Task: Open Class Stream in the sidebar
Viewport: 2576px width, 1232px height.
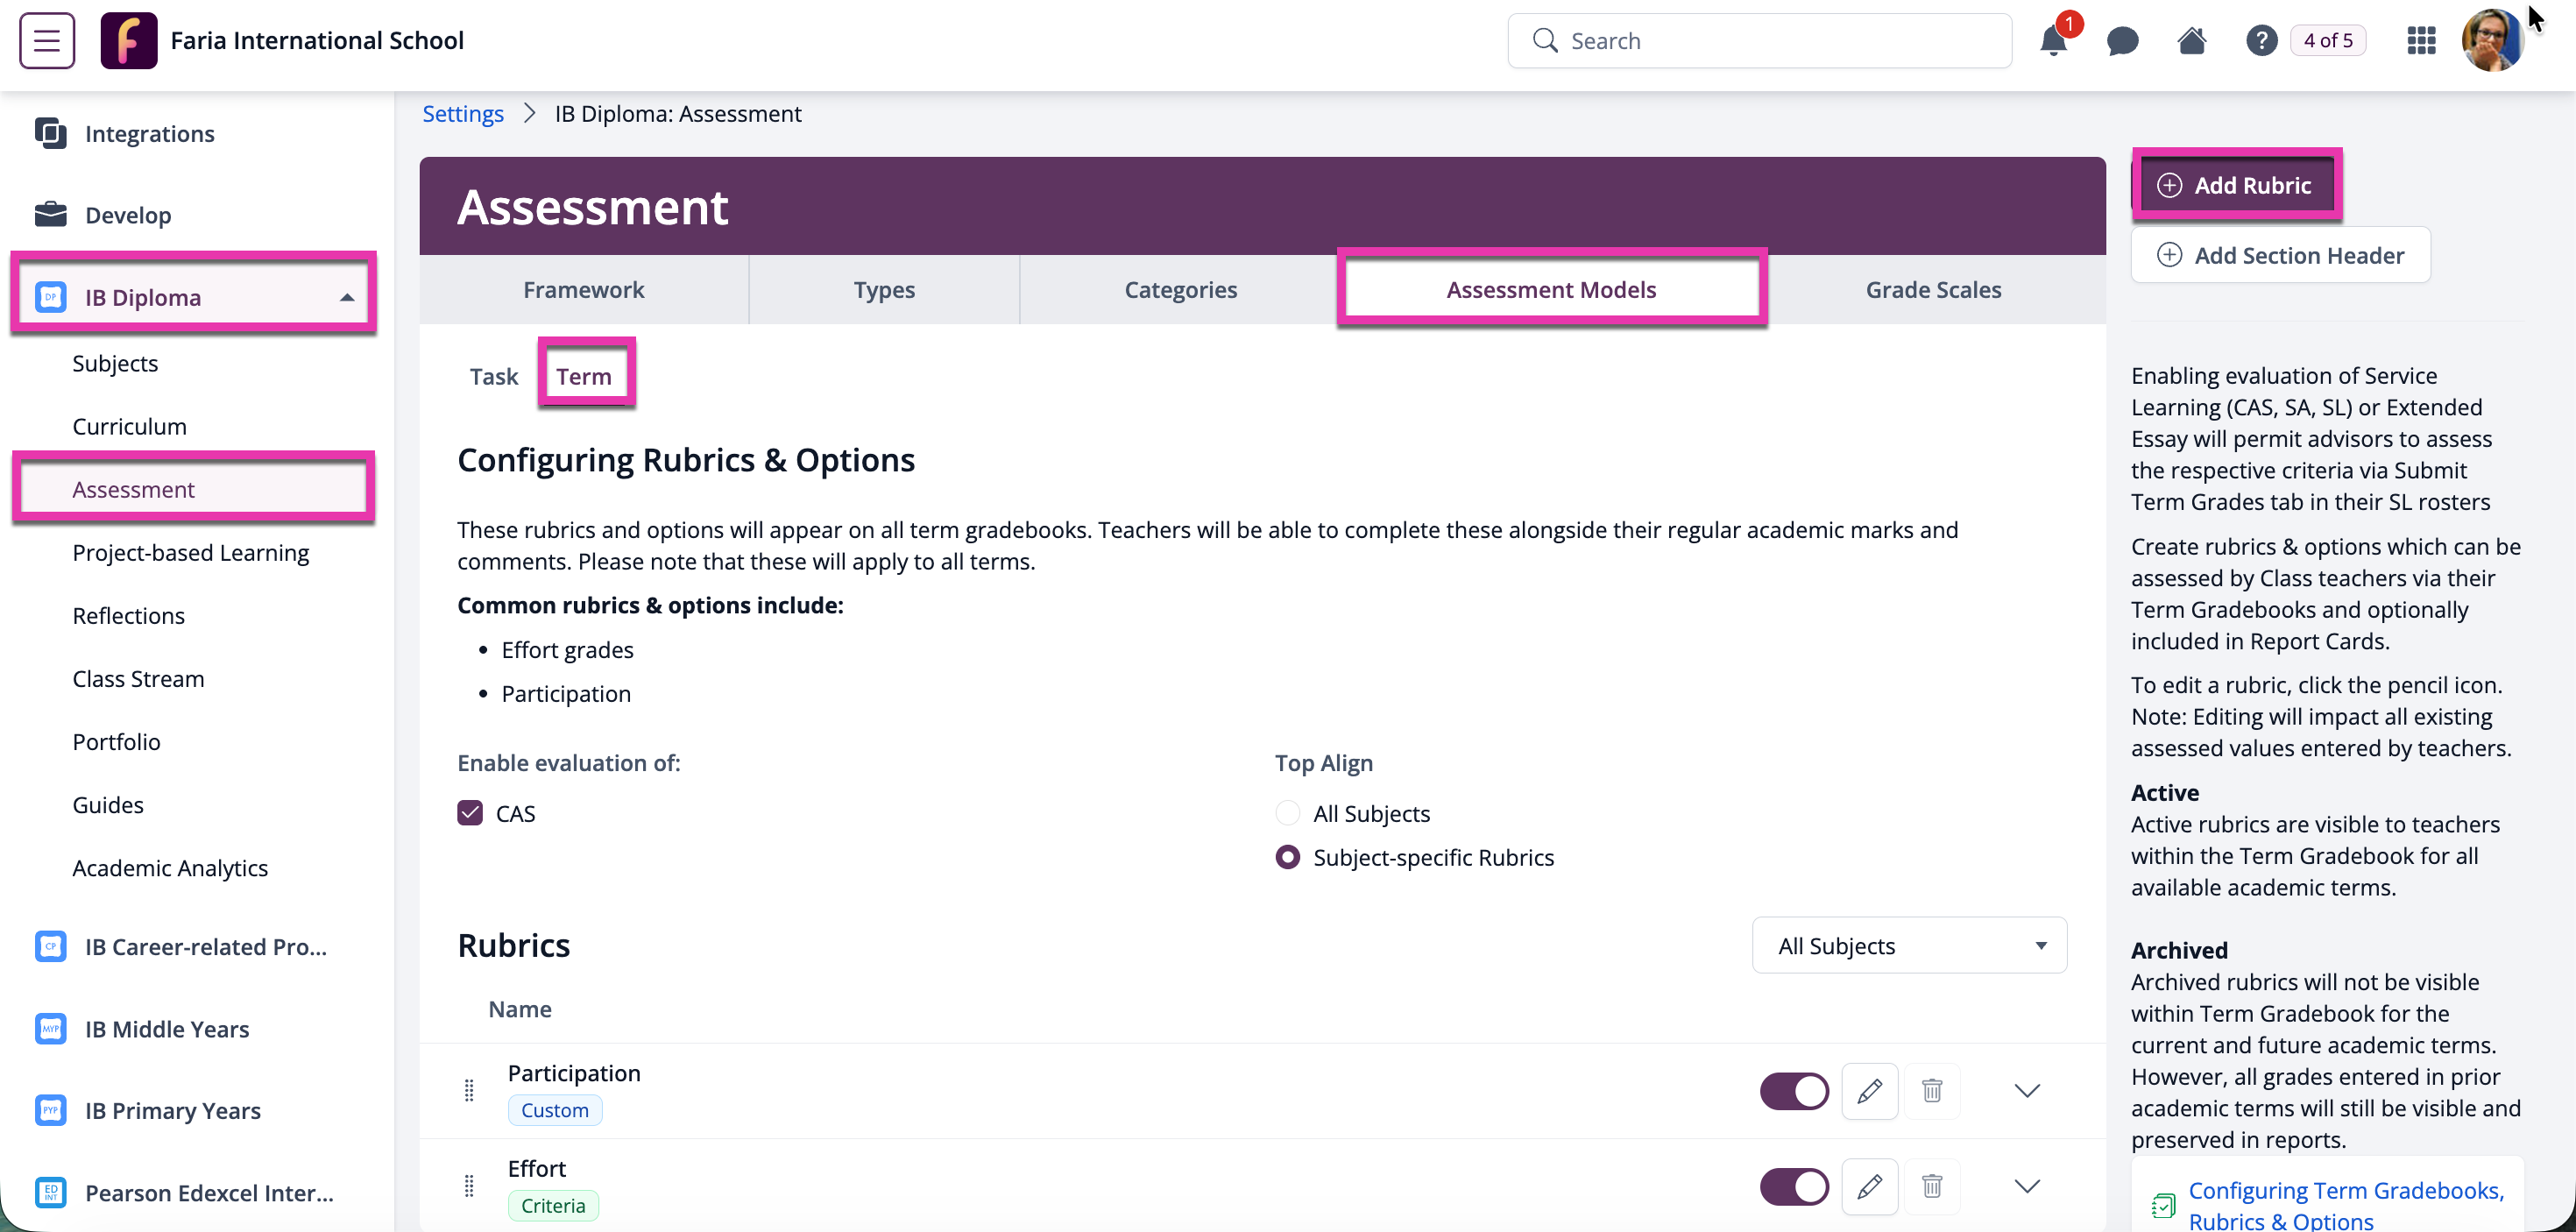Action: [138, 678]
